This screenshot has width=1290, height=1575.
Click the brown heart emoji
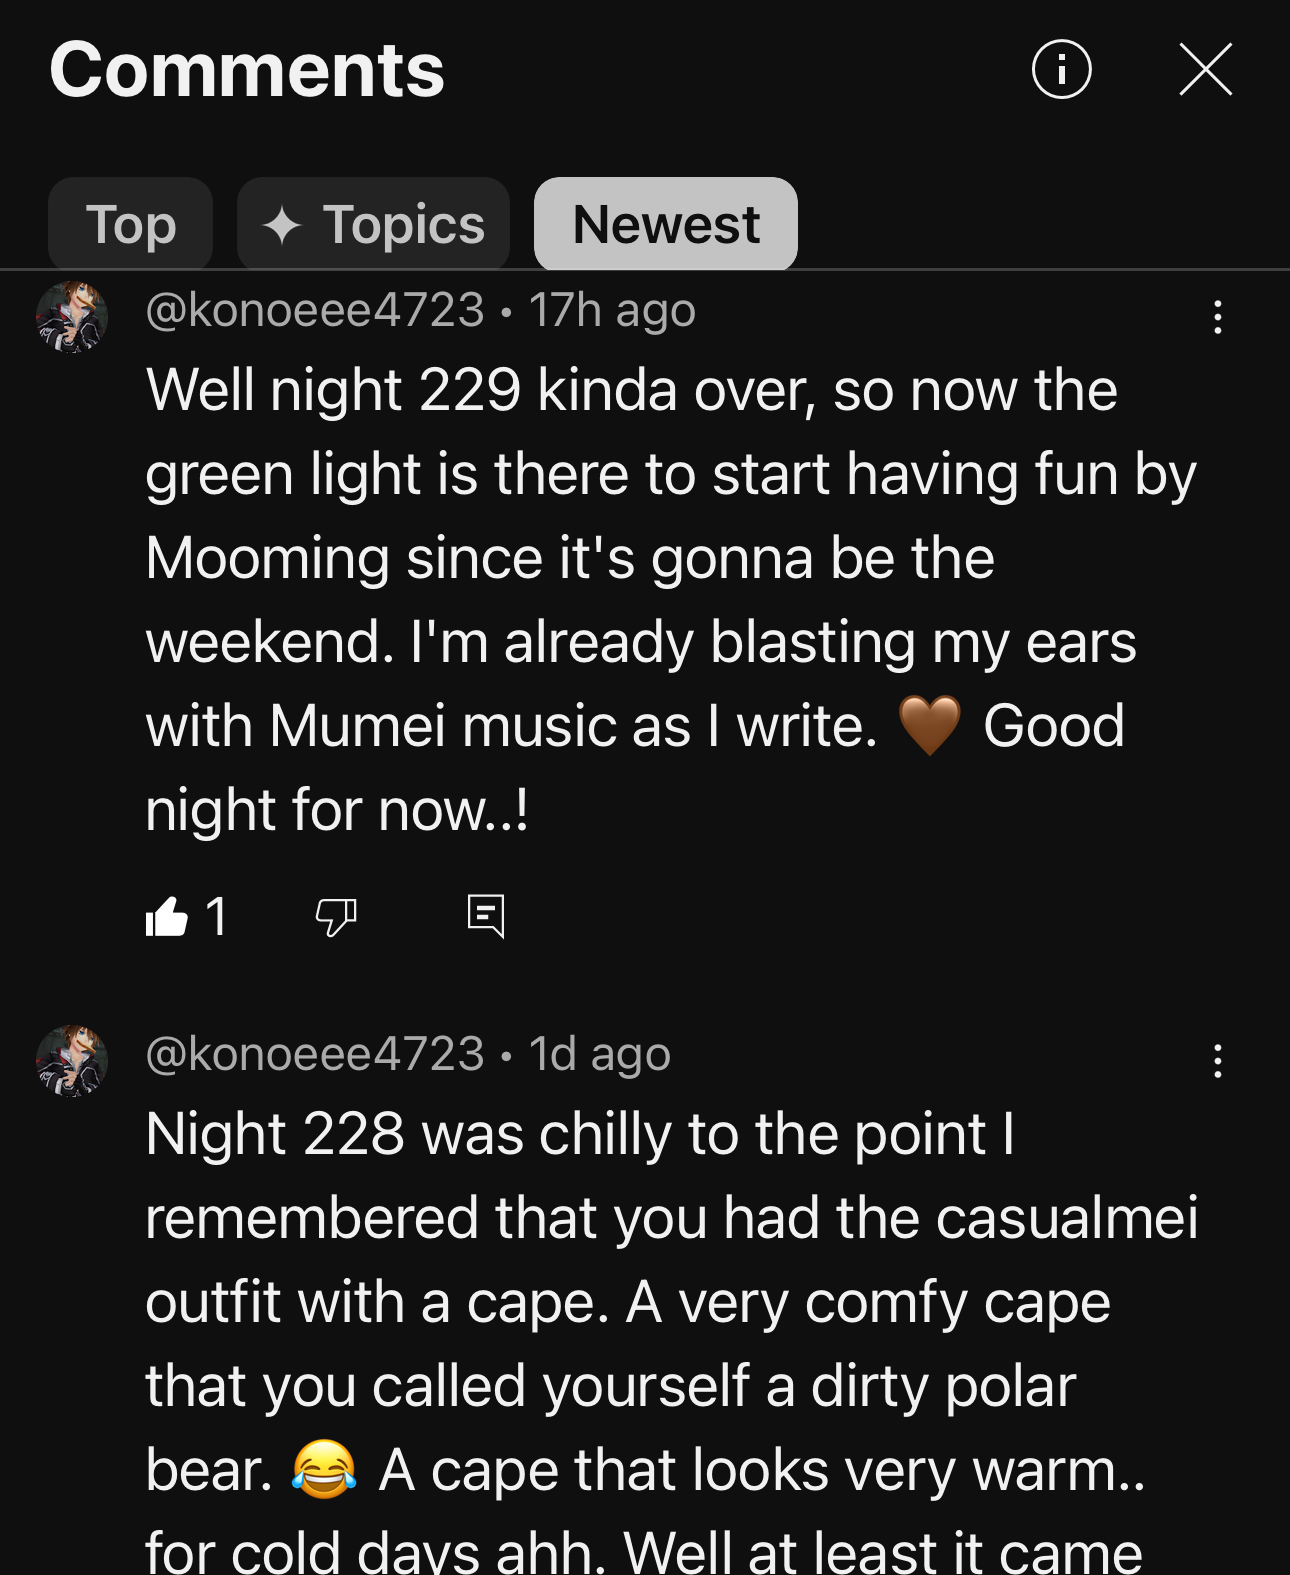[x=929, y=726]
